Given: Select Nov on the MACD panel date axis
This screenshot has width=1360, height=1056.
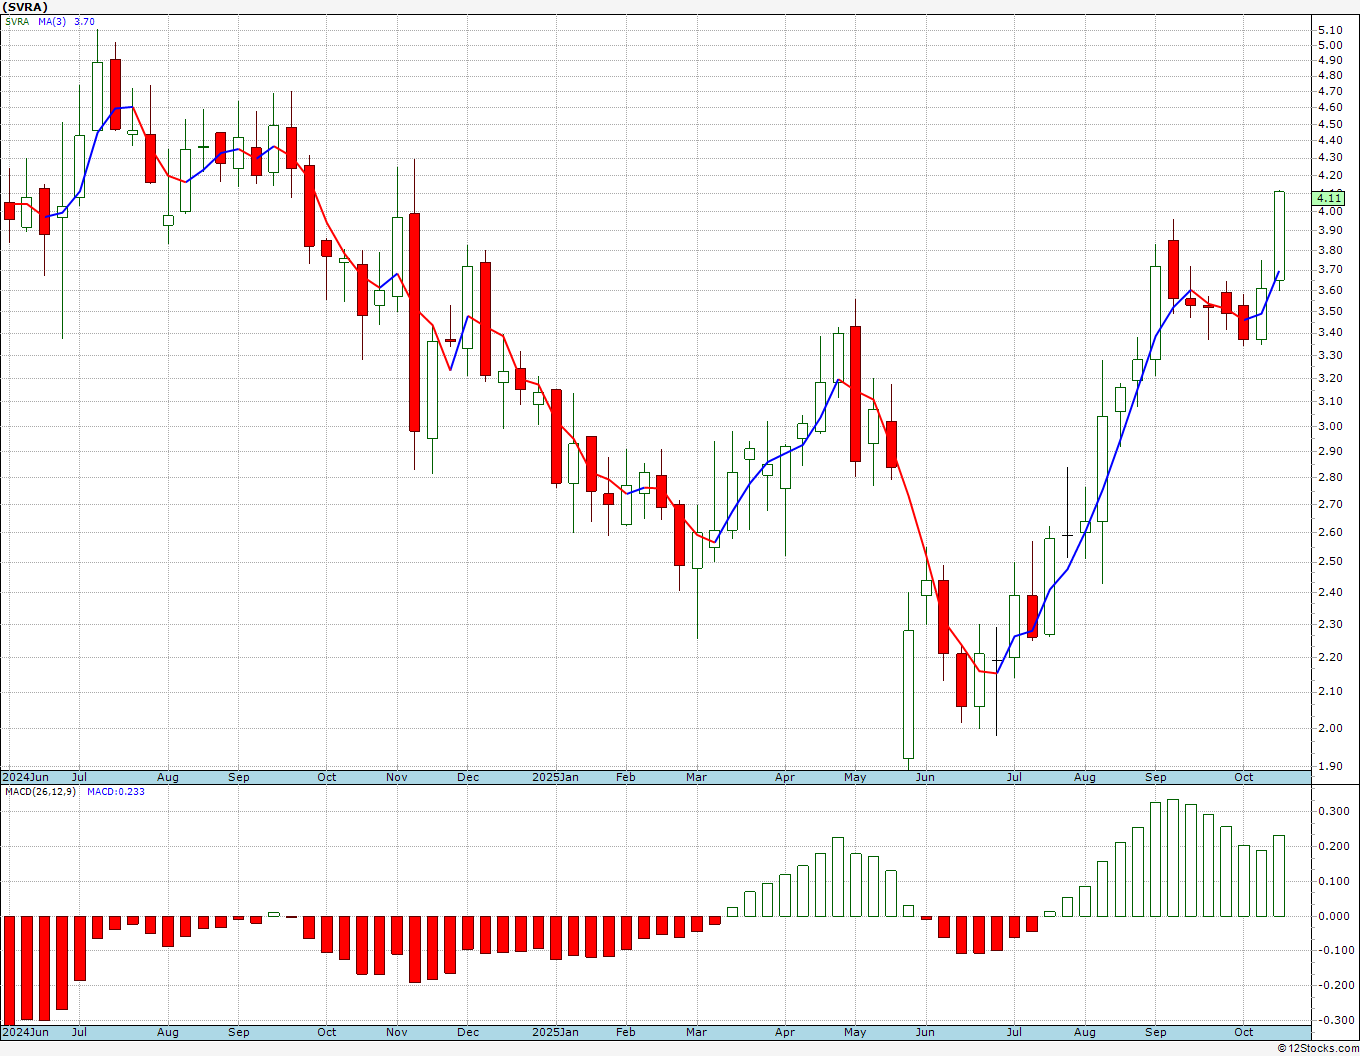Looking at the screenshot, I should coord(397,1032).
